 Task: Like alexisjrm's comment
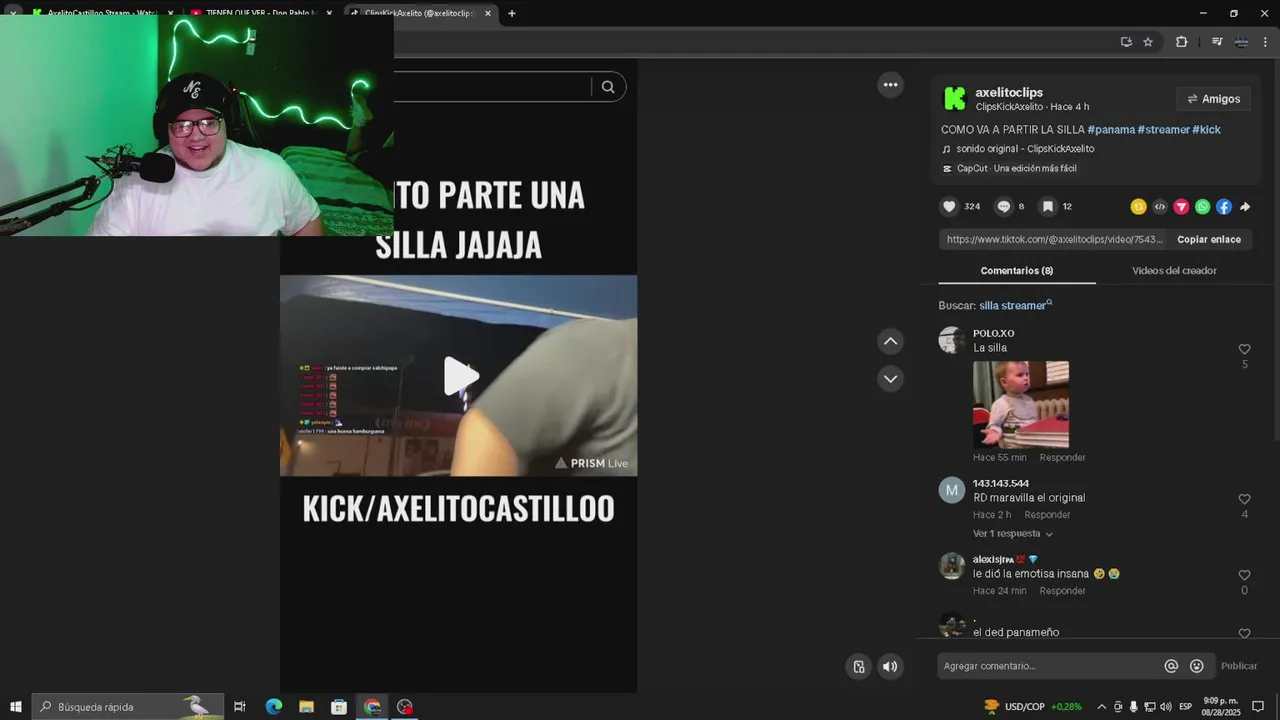[x=1245, y=575]
